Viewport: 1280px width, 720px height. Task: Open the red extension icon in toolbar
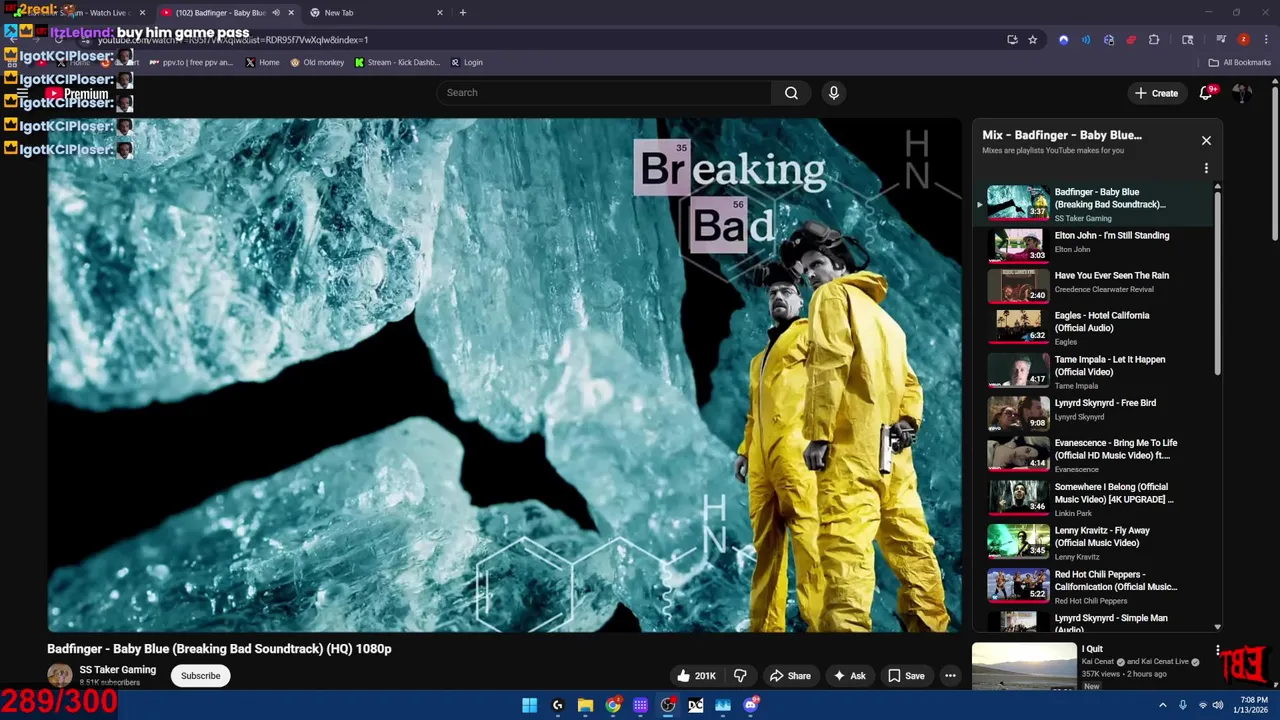pyautogui.click(x=1131, y=40)
